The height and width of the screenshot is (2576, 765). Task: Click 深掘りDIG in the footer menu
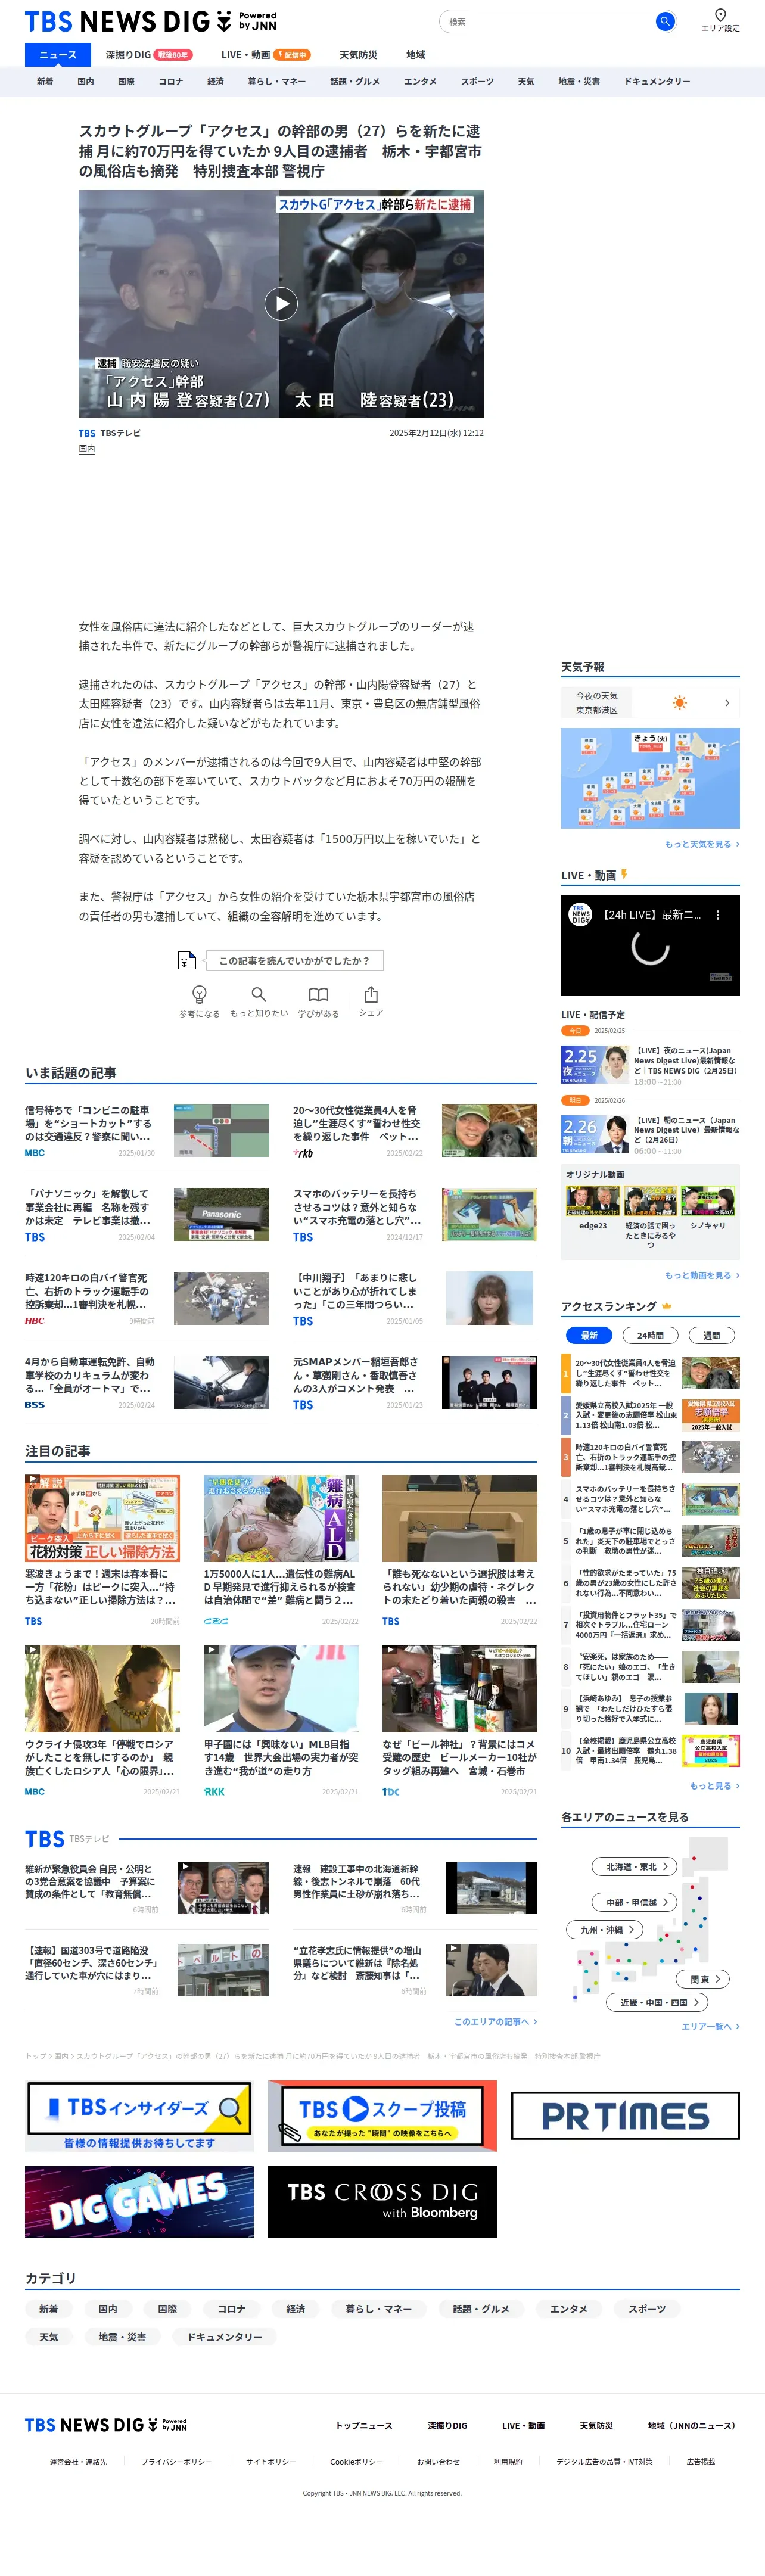pos(447,2425)
